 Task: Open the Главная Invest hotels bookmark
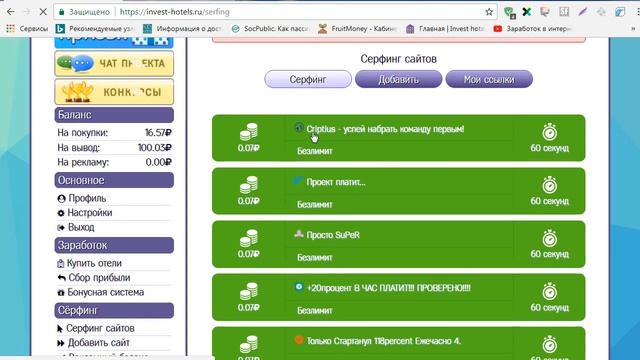click(445, 29)
